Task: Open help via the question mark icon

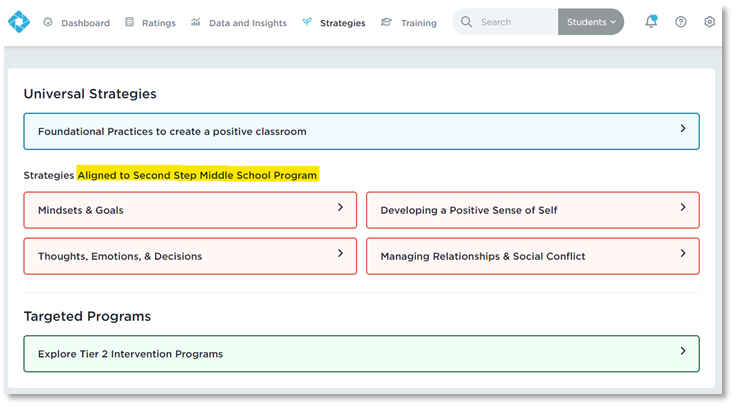Action: point(681,22)
